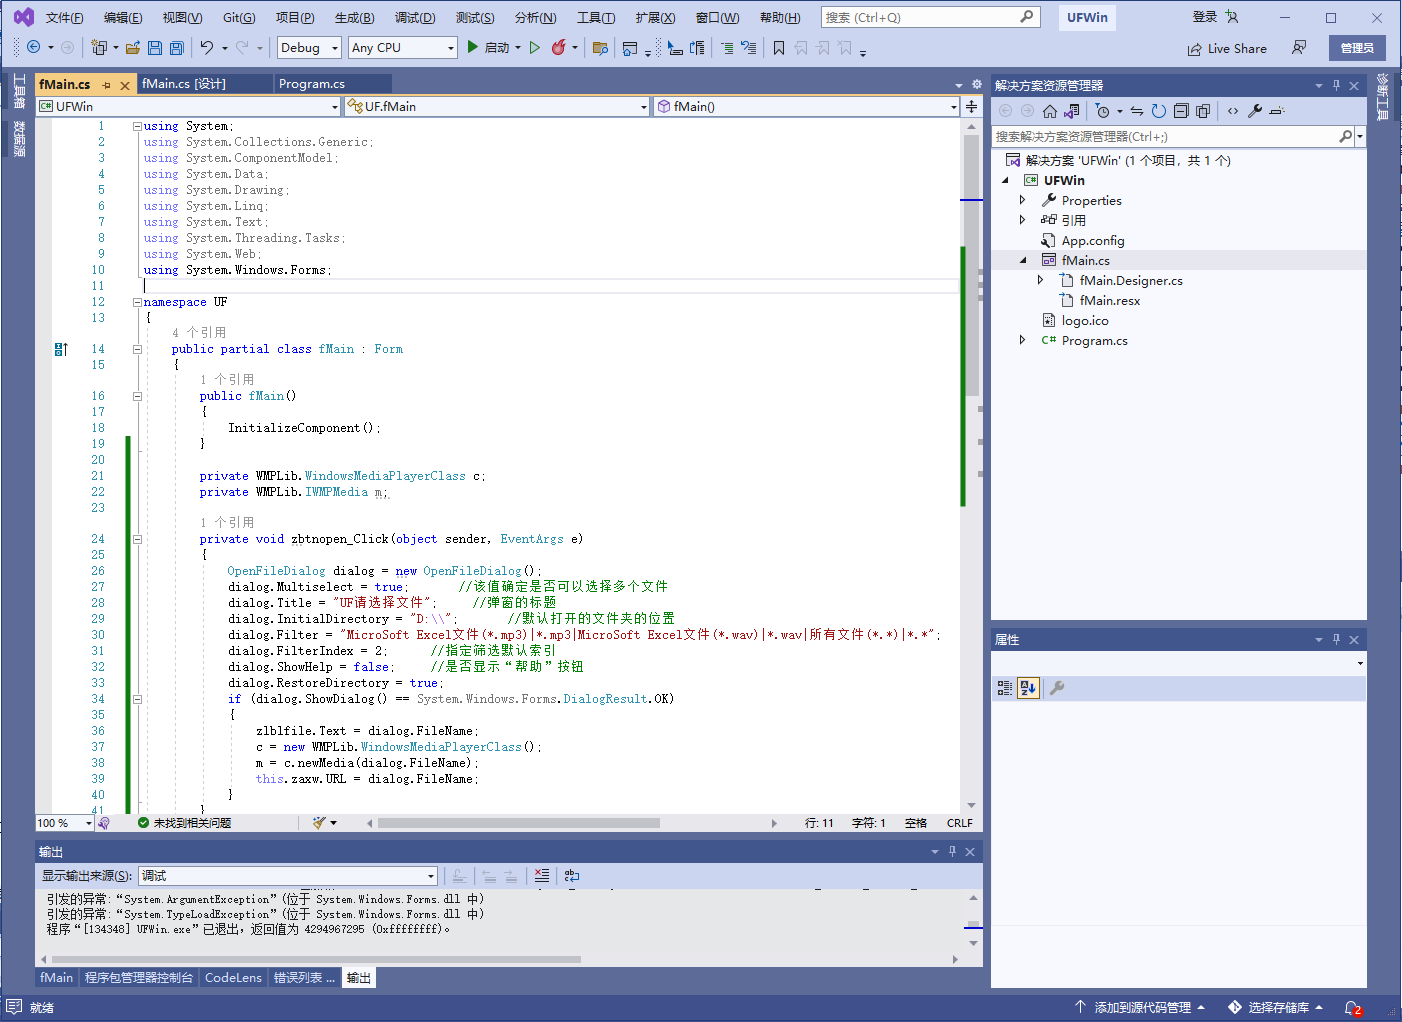Image resolution: width=1402 pixels, height=1022 pixels.
Task: Click the Undo arrow icon
Action: 206,47
